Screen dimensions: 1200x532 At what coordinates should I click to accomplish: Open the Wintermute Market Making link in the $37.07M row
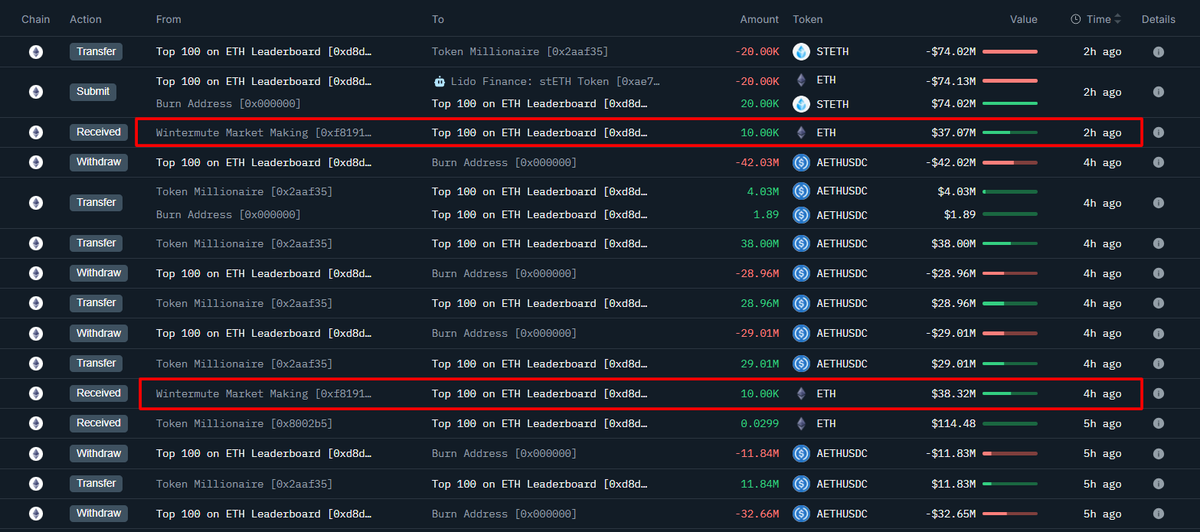tap(264, 132)
